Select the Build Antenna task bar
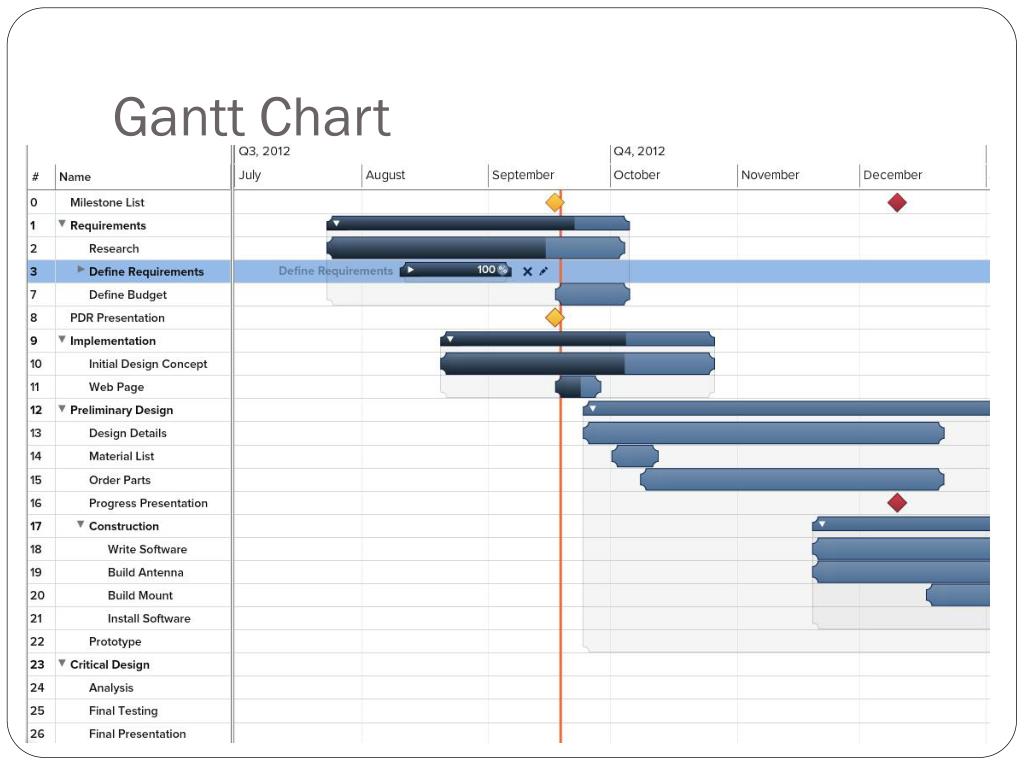This screenshot has height=768, width=1024. (901, 572)
